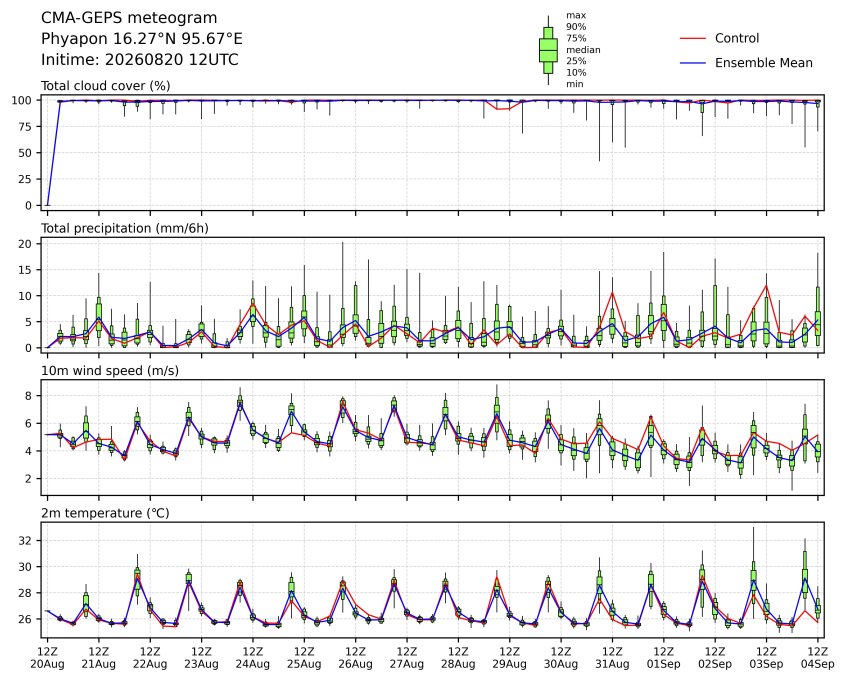This screenshot has width=846, height=681.
Task: Click the '12Z 27Aug' x-axis label
Action: coord(407,658)
